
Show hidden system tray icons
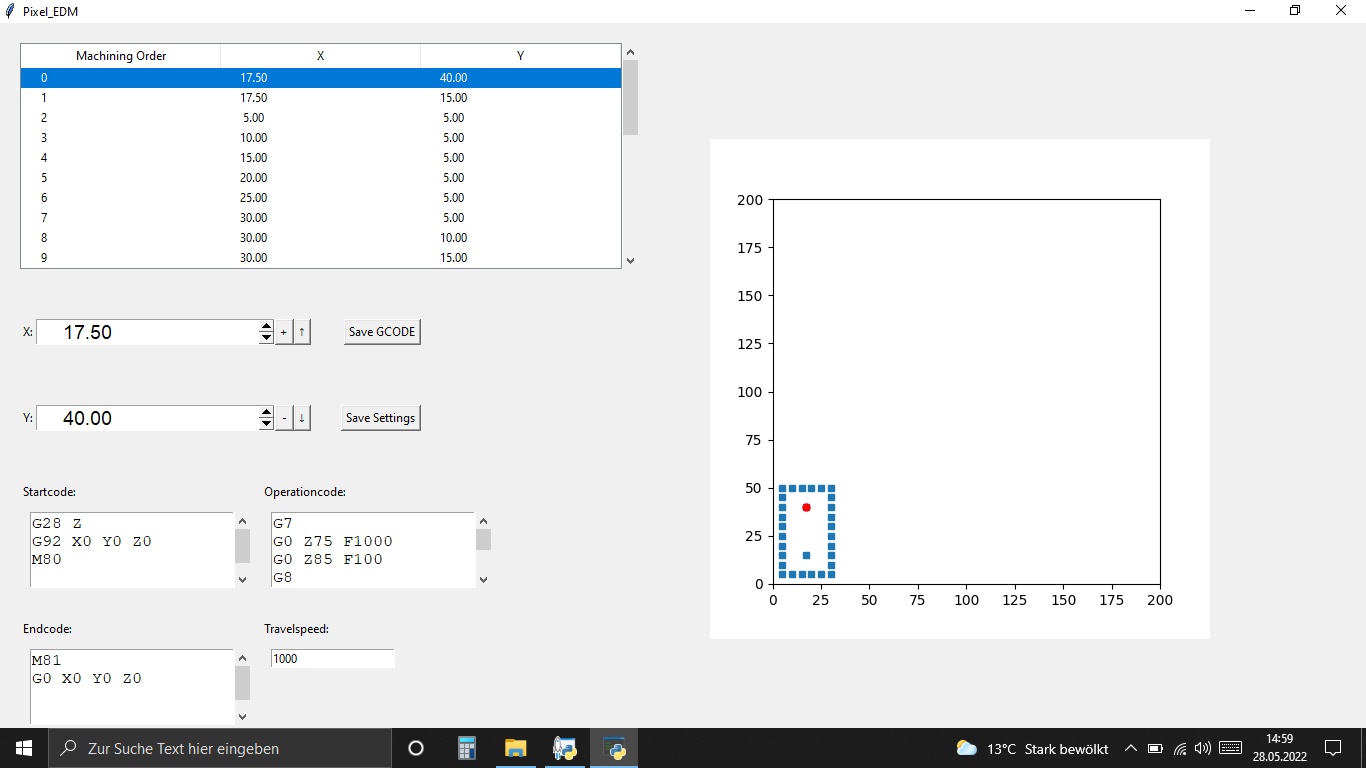click(x=1131, y=748)
